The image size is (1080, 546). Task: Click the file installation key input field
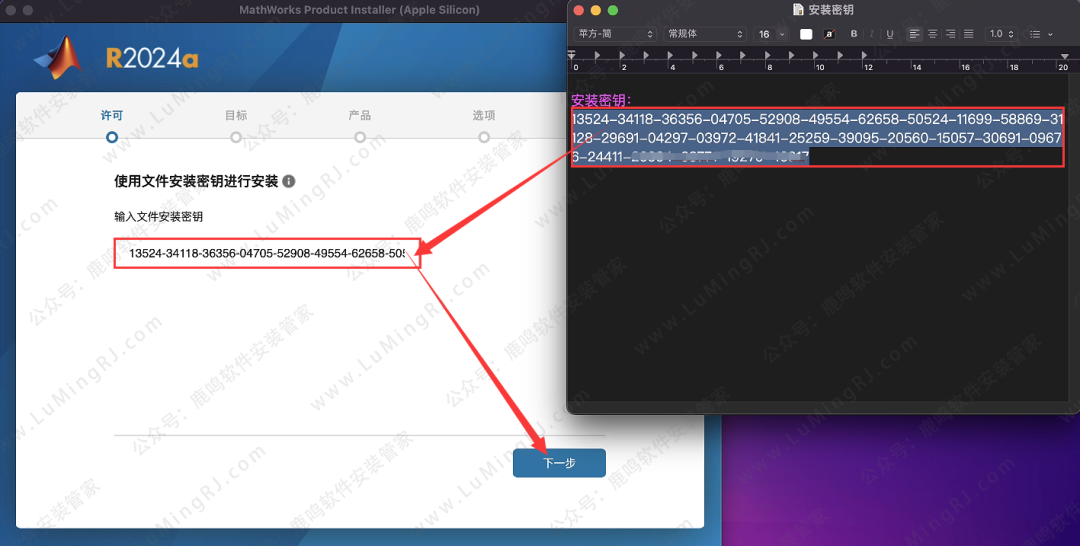[266, 254]
